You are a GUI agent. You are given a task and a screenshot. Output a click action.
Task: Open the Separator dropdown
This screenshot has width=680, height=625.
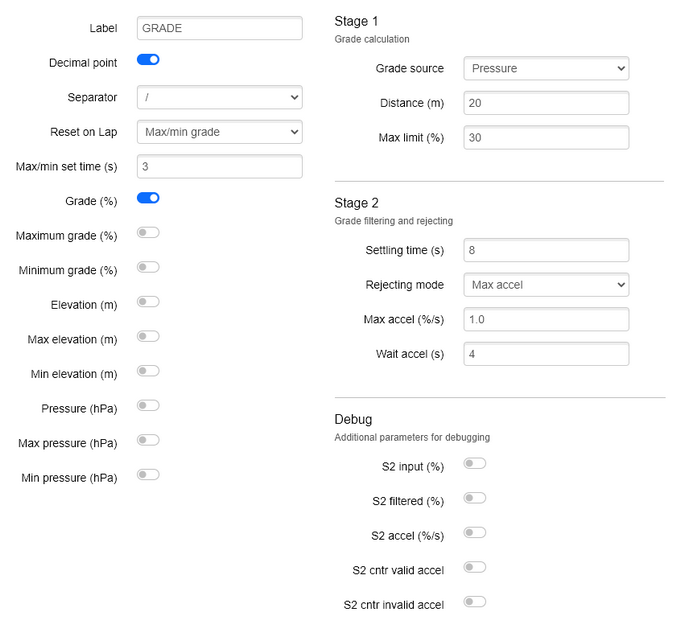tap(220, 97)
